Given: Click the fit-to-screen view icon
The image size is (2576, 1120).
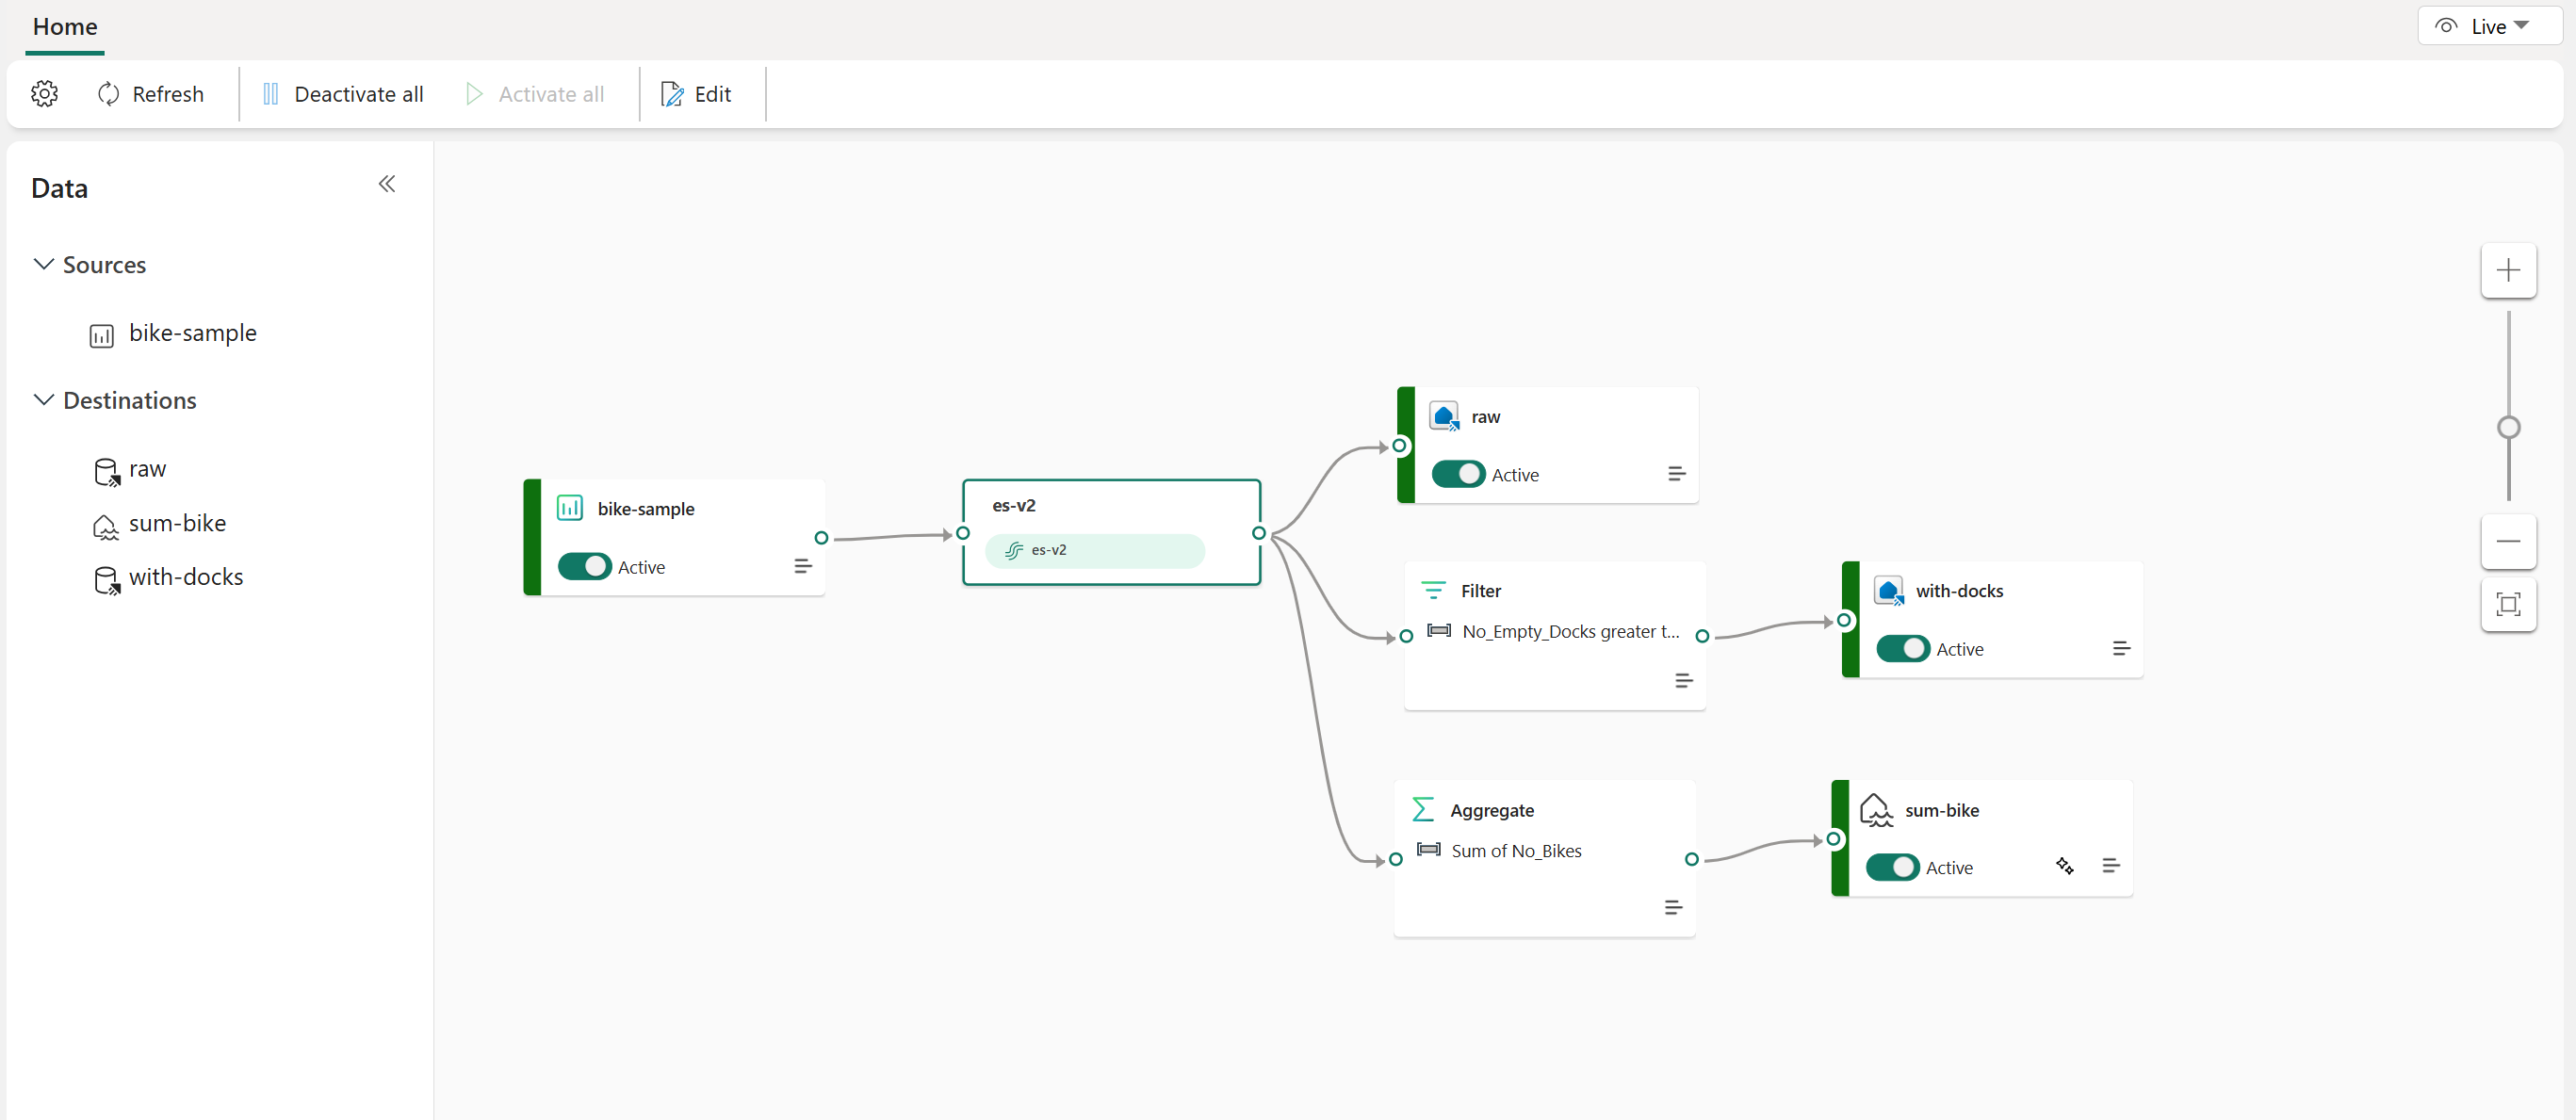Looking at the screenshot, I should click(x=2509, y=605).
